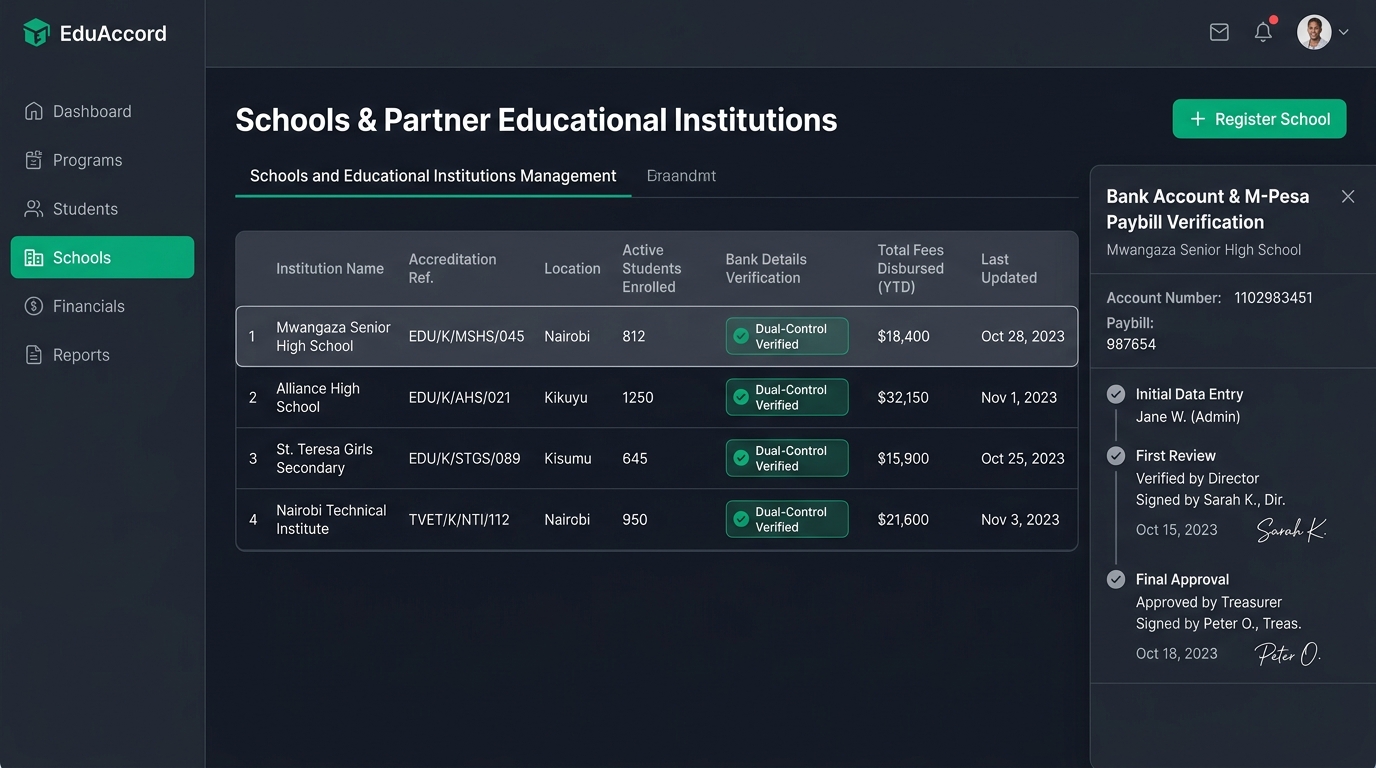The height and width of the screenshot is (768, 1376).
Task: Click Final Approval check icon
Action: point(1116,579)
